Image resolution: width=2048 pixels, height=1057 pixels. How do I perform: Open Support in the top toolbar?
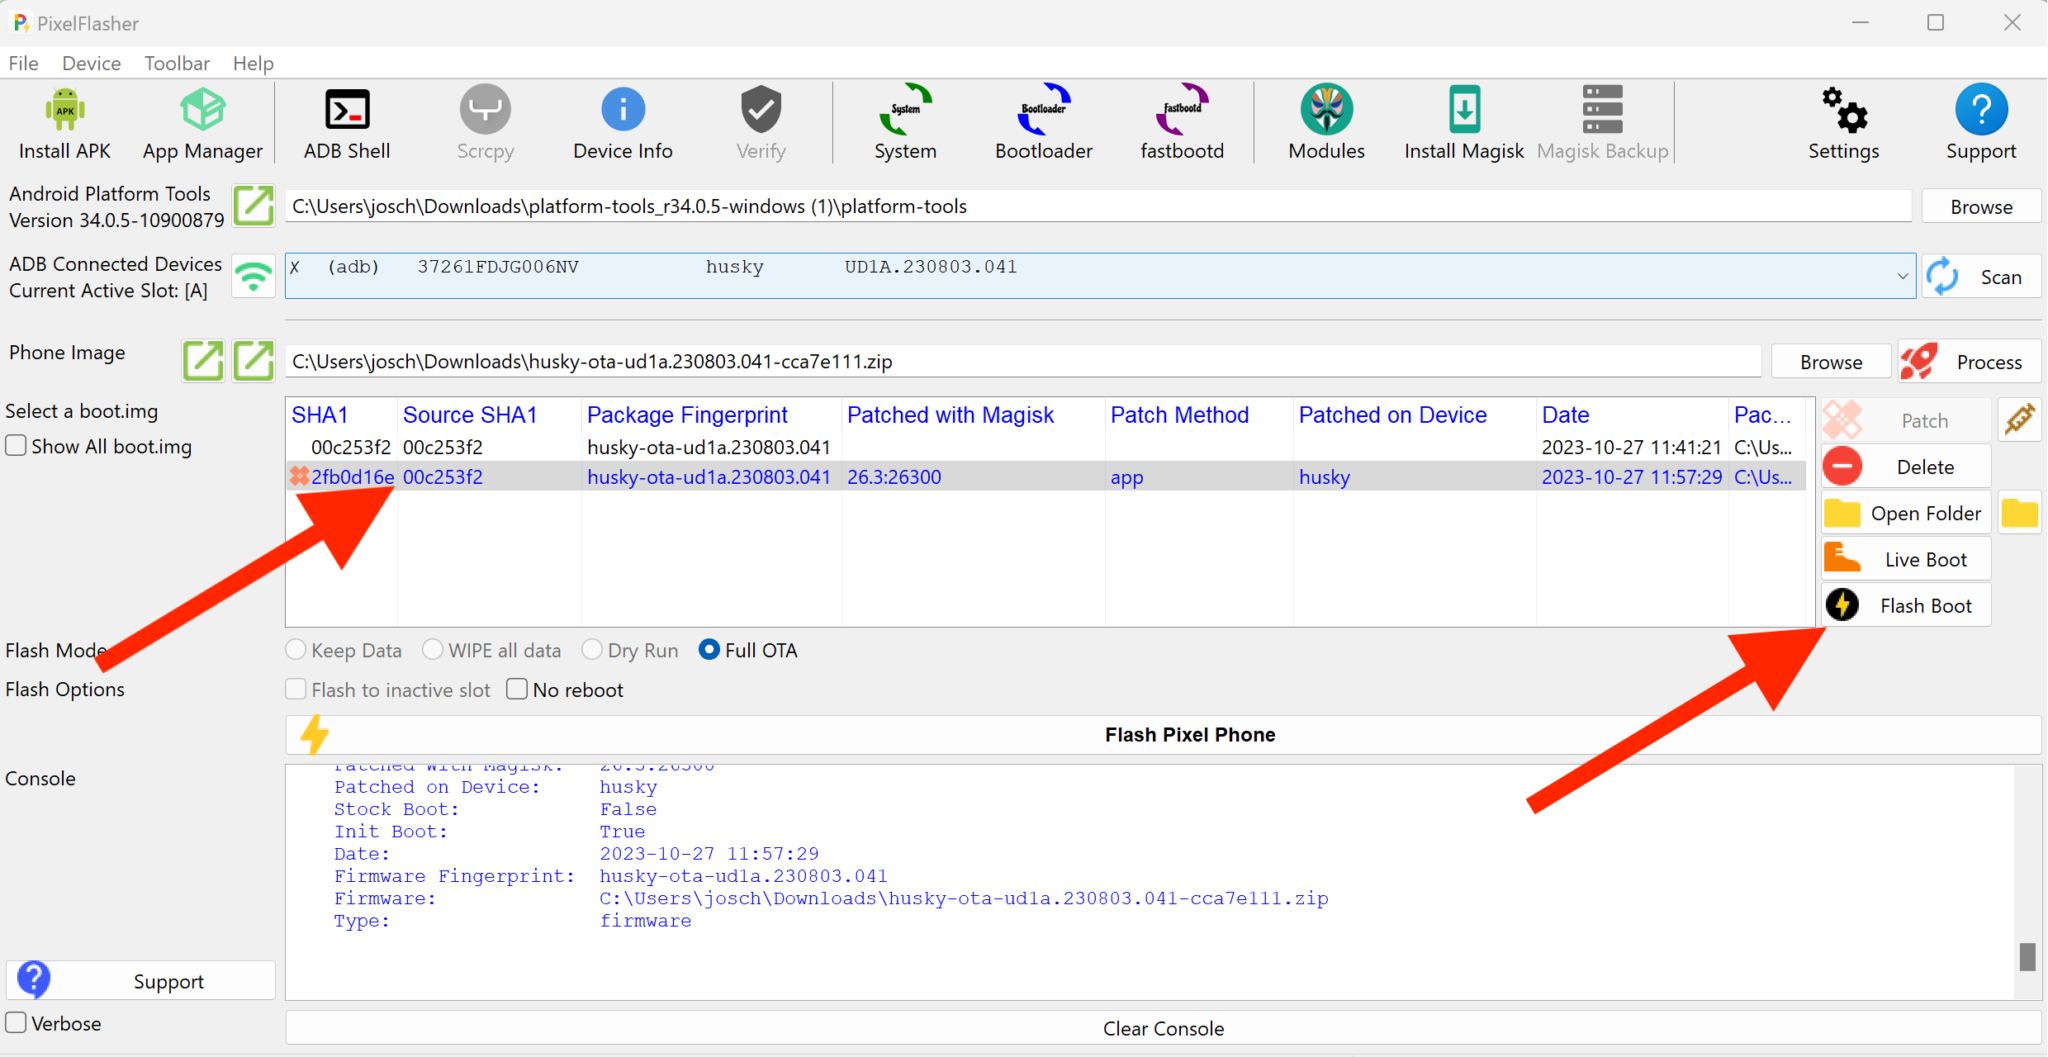(x=1981, y=123)
